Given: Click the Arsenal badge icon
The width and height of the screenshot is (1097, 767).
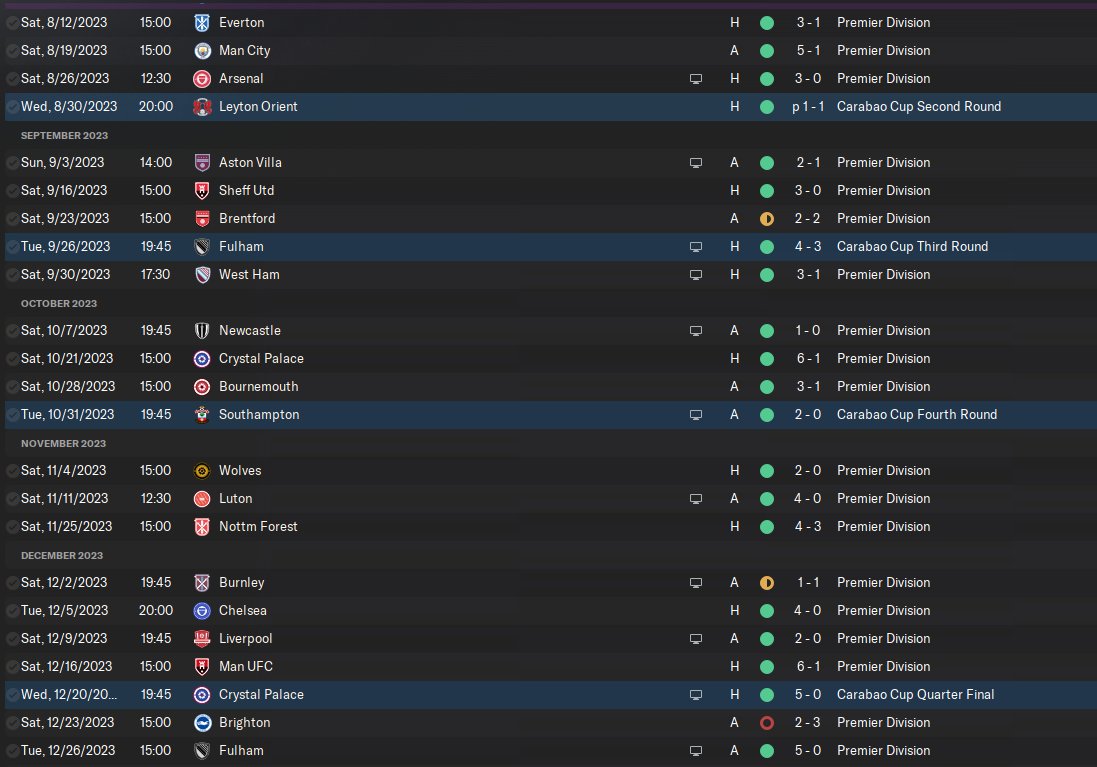Looking at the screenshot, I should click(x=202, y=79).
